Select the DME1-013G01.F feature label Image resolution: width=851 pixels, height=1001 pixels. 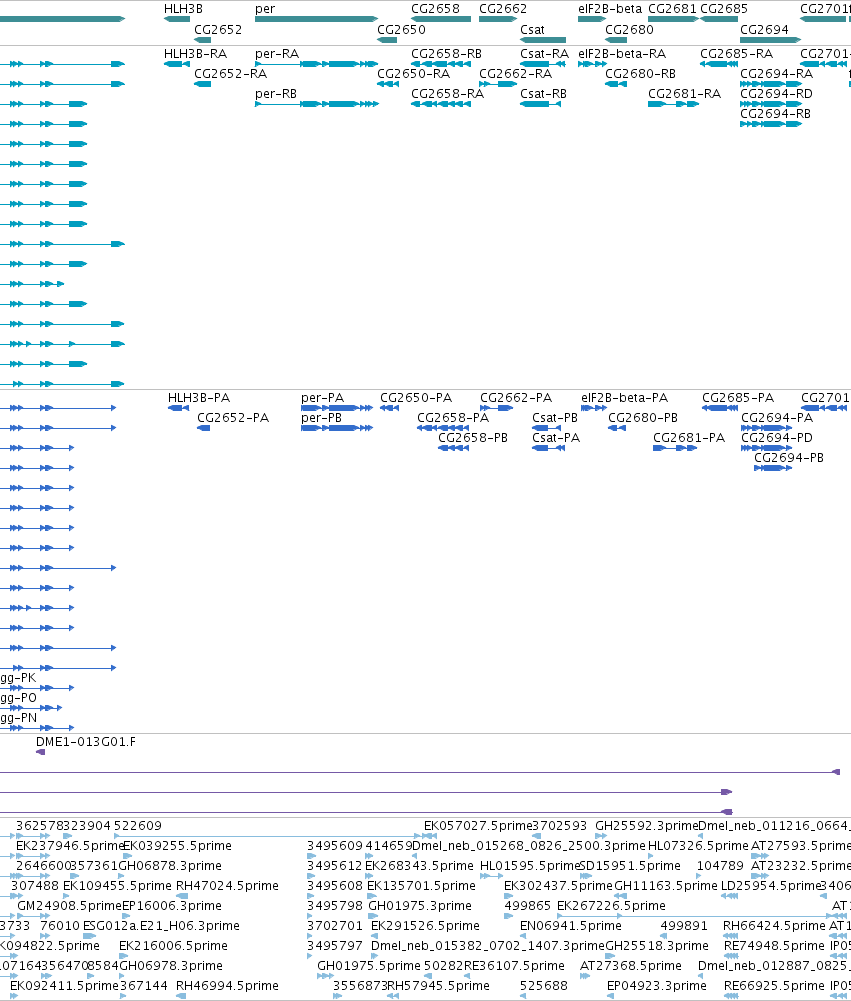pos(86,742)
